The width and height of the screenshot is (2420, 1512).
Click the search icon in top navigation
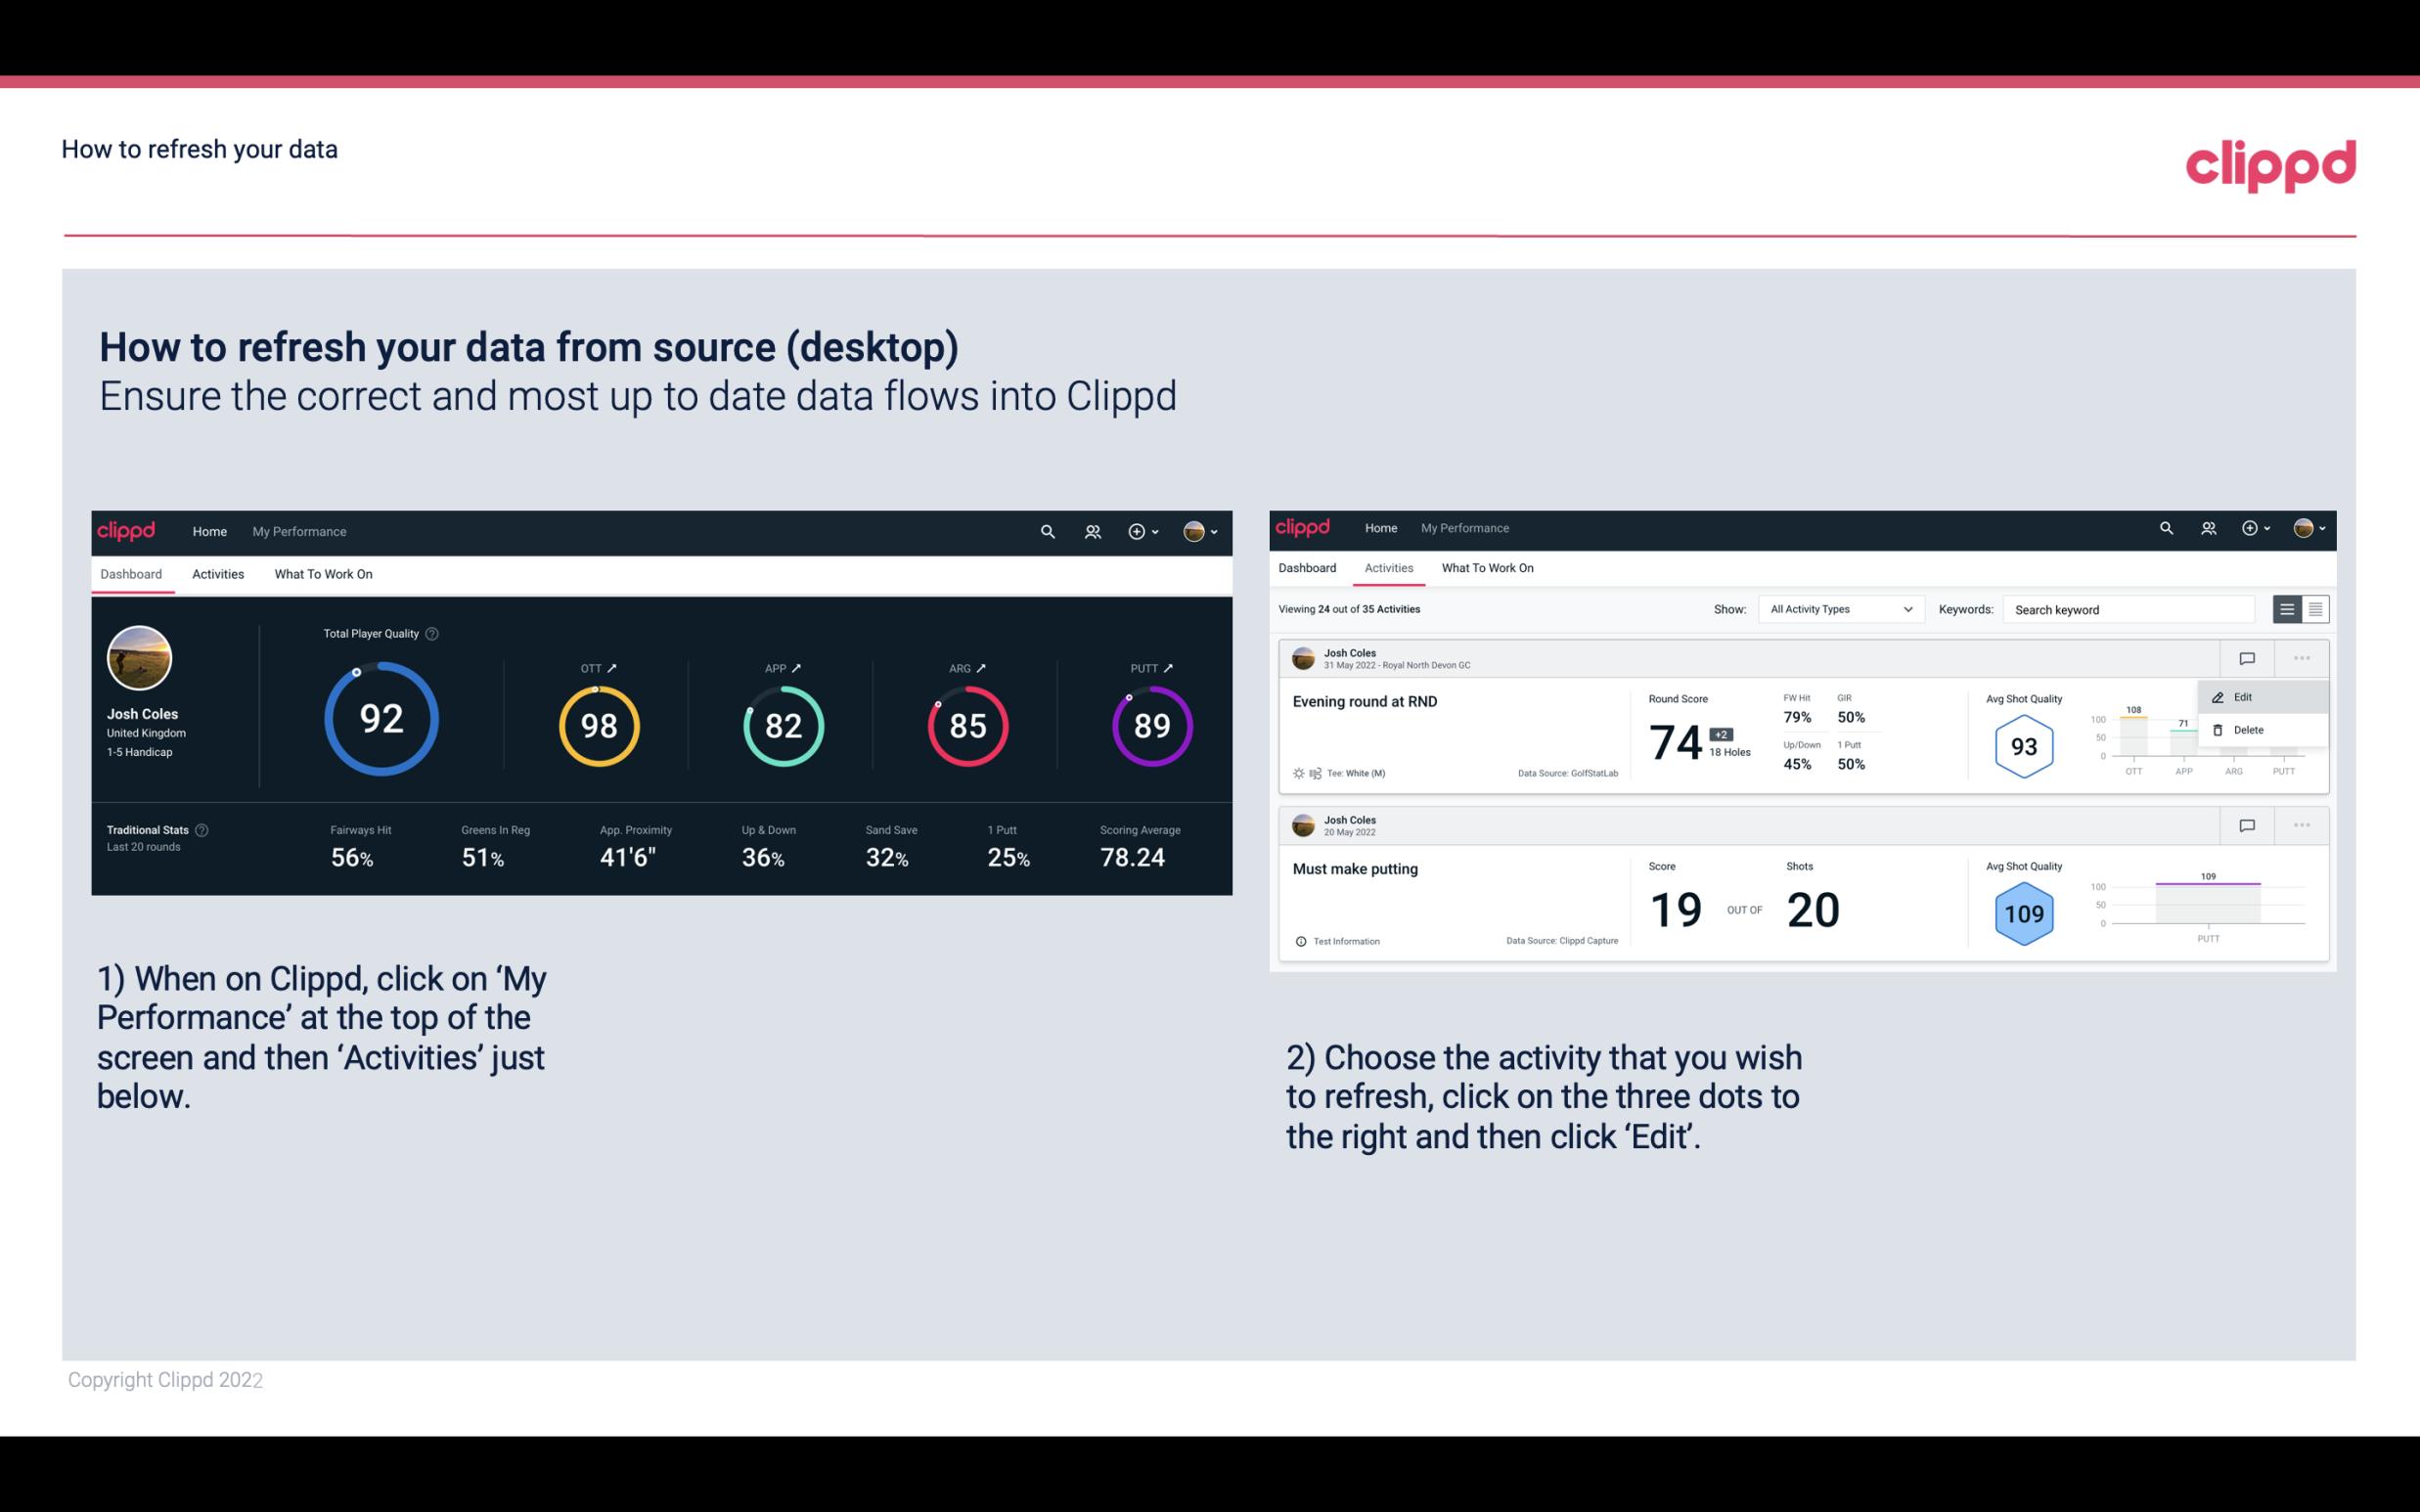click(x=1046, y=529)
